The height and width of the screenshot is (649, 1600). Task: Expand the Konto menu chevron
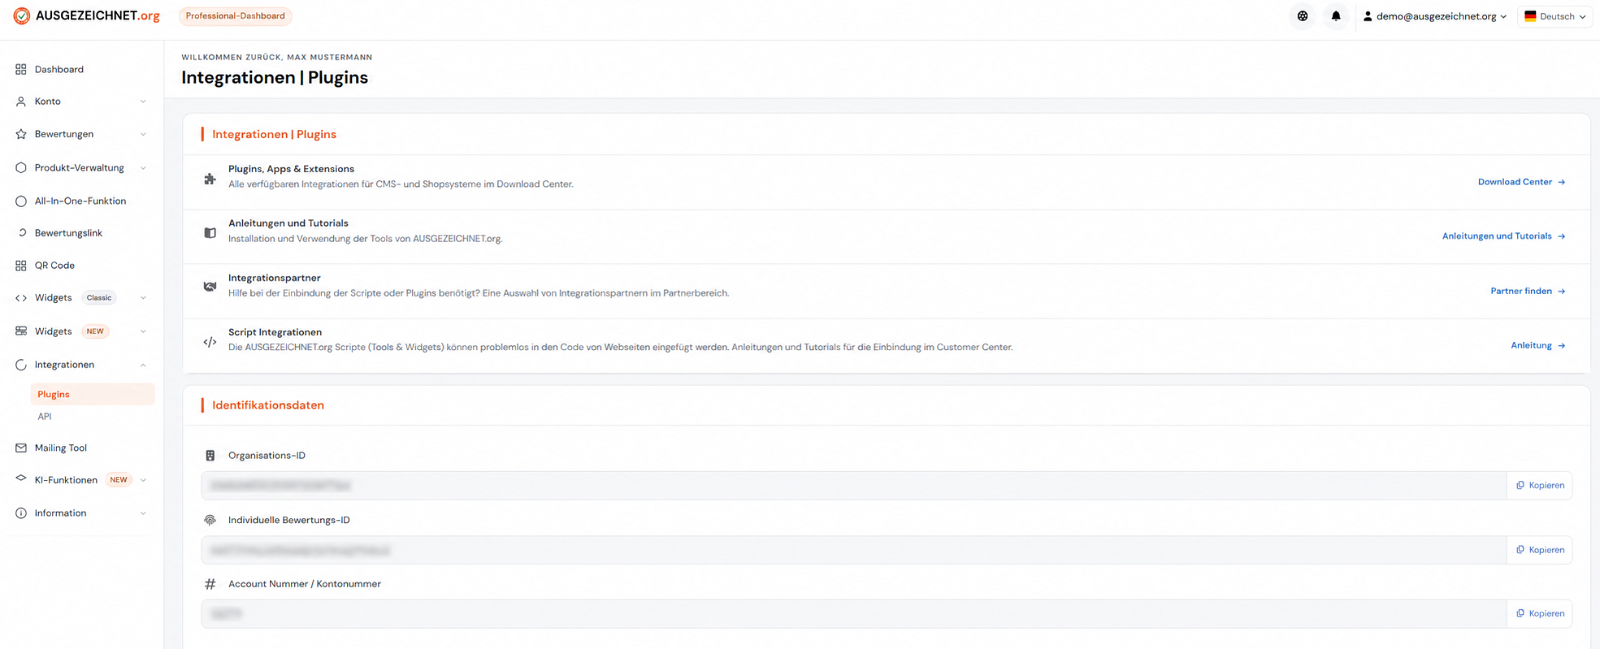(143, 101)
